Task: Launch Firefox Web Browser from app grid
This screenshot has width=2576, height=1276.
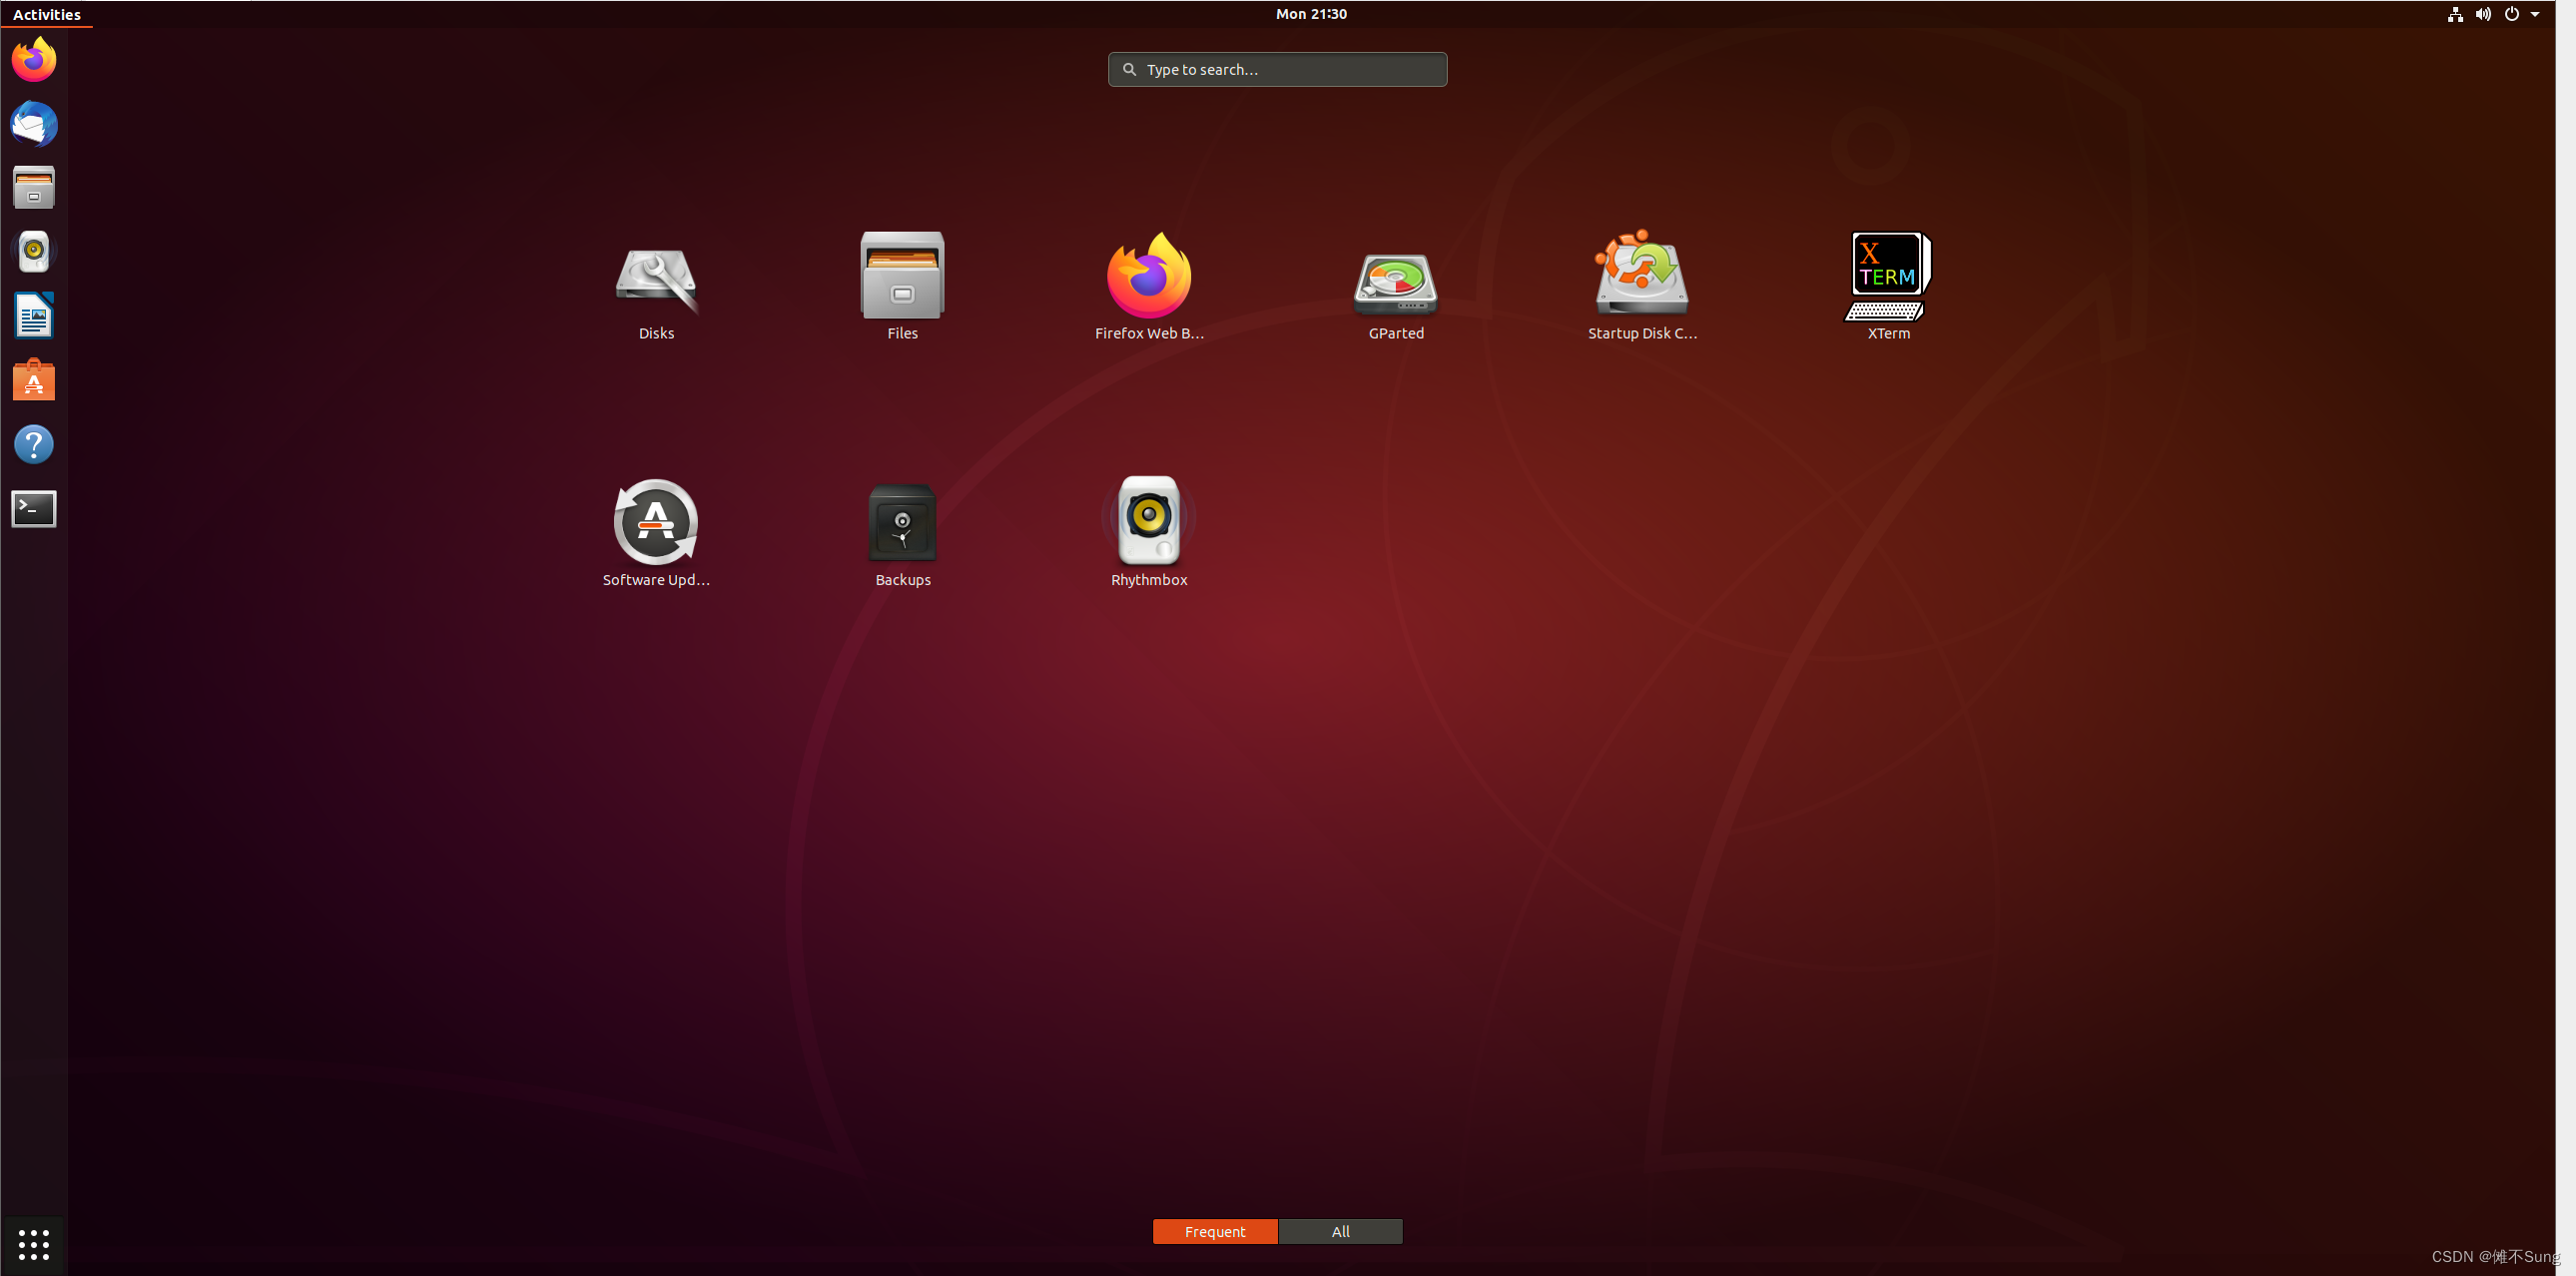Action: pos(1149,288)
